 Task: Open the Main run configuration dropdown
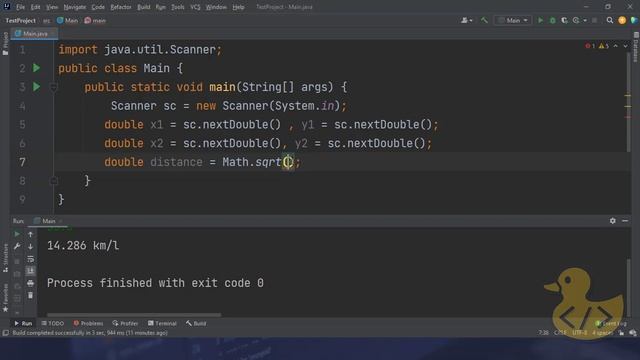[513, 20]
